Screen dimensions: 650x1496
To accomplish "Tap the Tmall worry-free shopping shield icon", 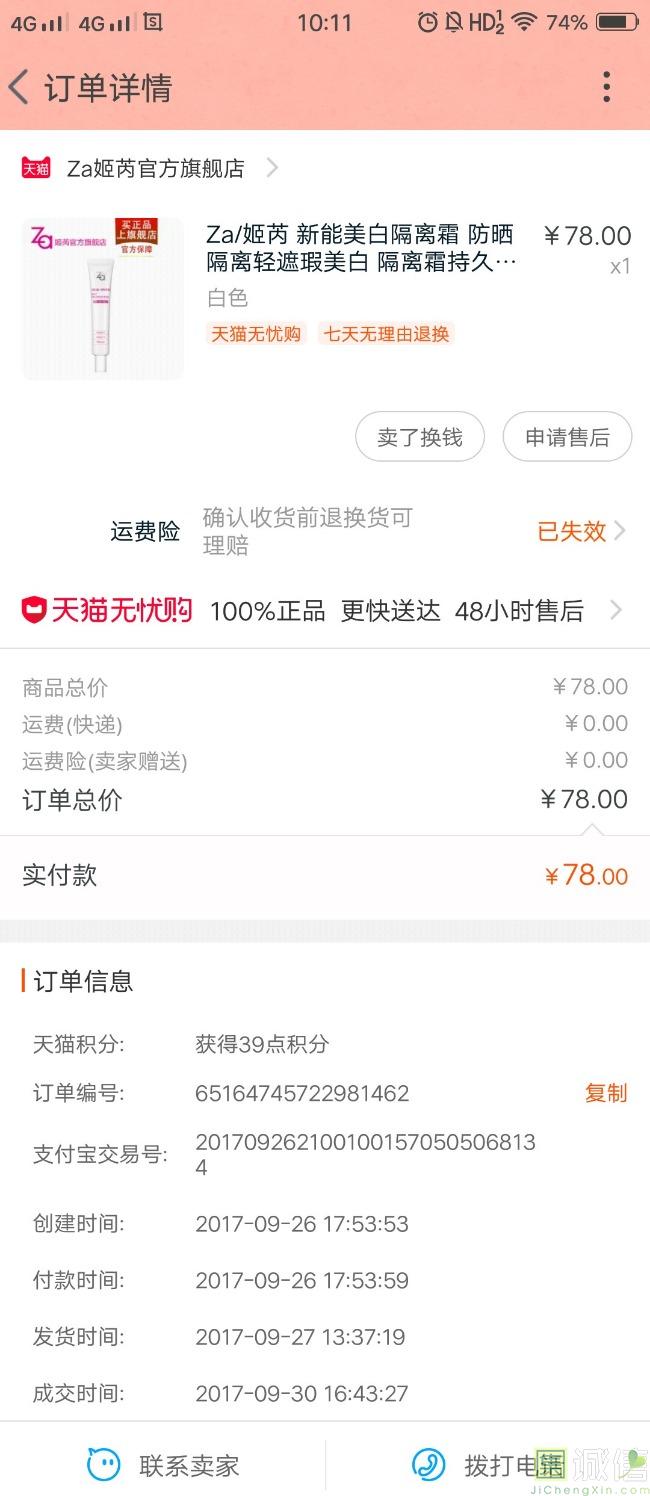I will pos(34,610).
